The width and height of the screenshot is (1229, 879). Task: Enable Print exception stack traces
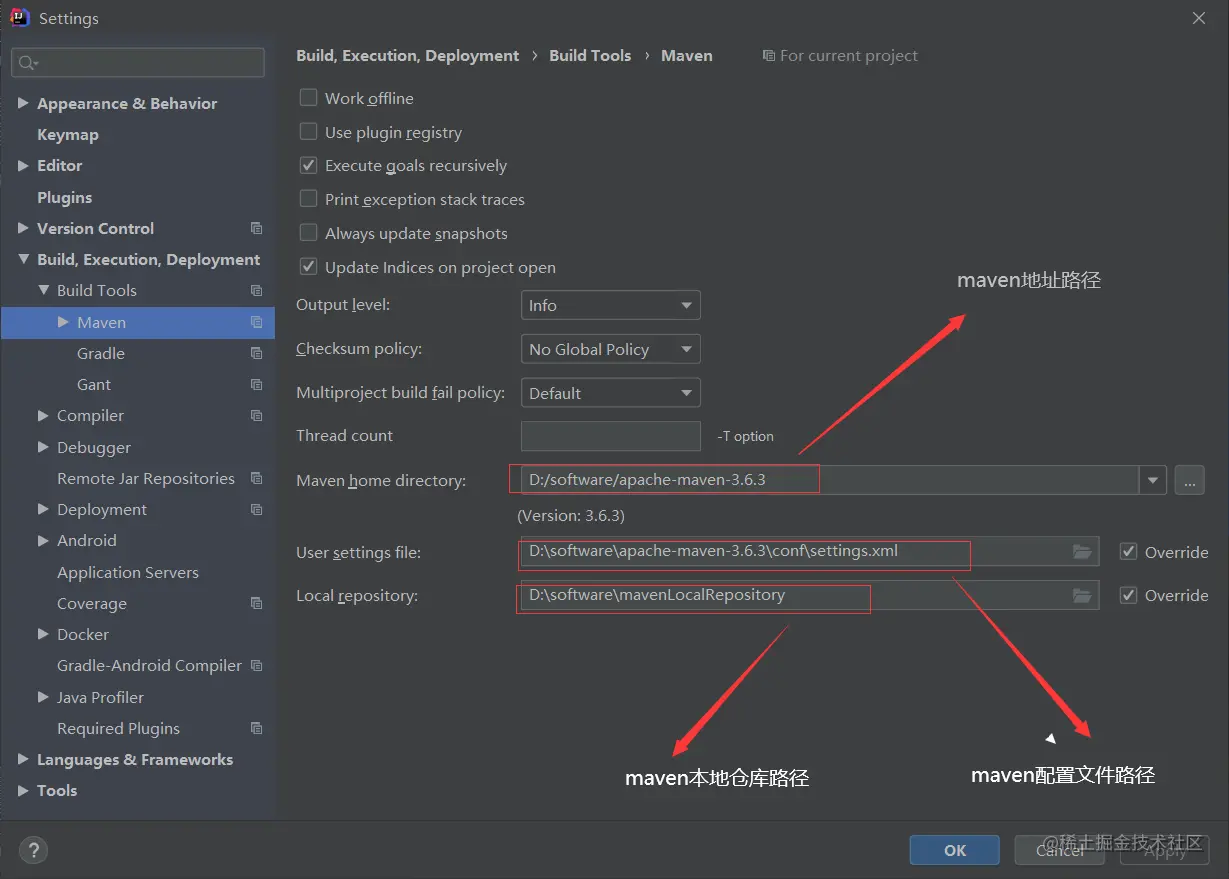(309, 199)
